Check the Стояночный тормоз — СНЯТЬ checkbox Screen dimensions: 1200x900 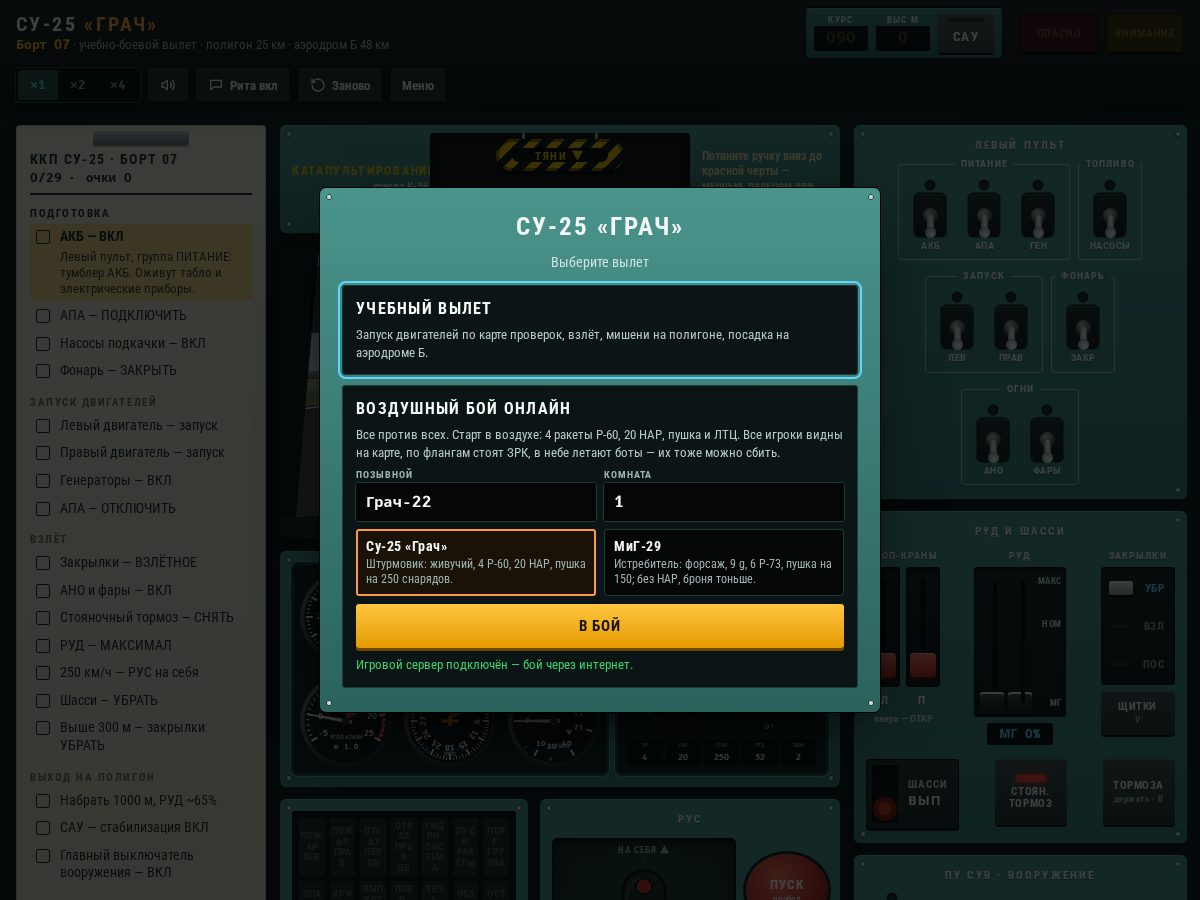point(43,618)
